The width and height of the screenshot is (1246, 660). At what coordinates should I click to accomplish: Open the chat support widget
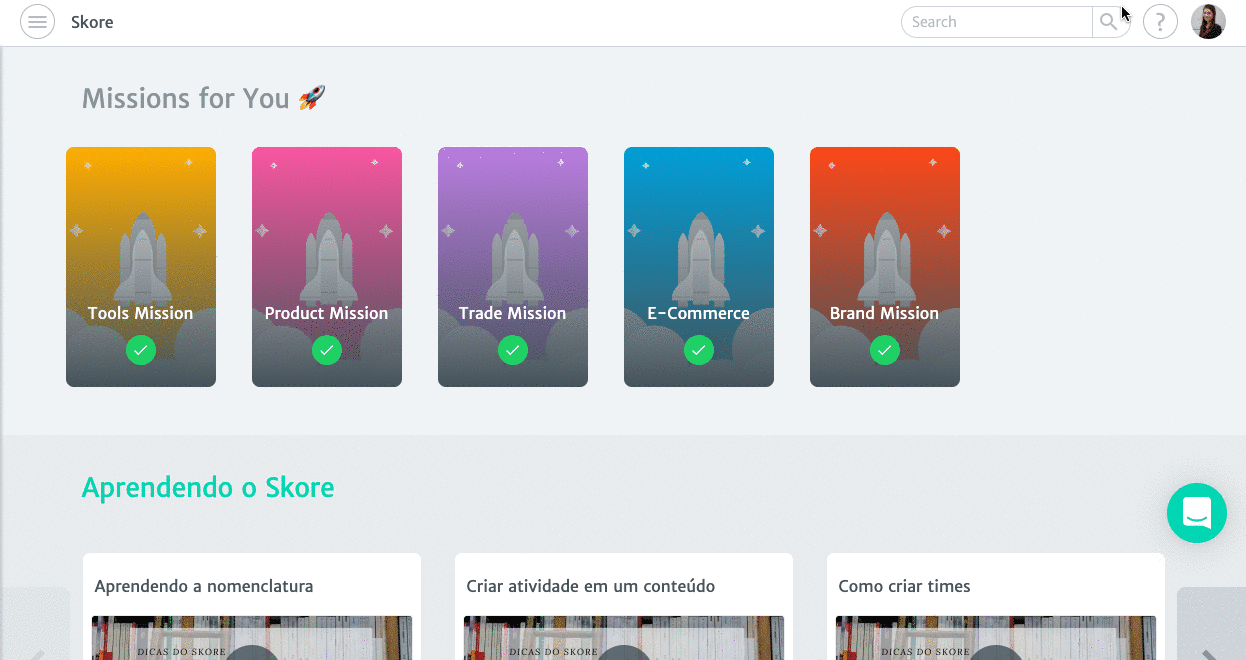click(1197, 513)
